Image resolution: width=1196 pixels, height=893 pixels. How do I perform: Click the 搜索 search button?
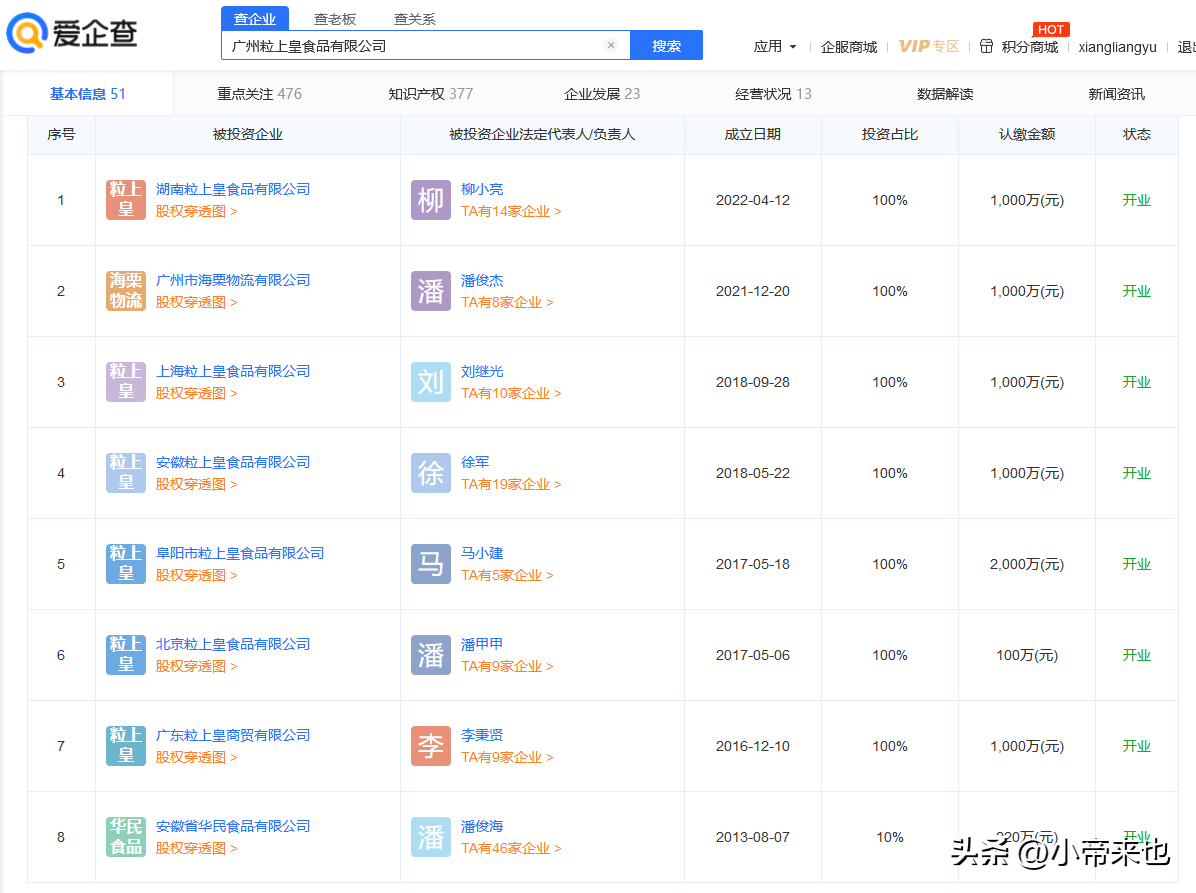666,45
